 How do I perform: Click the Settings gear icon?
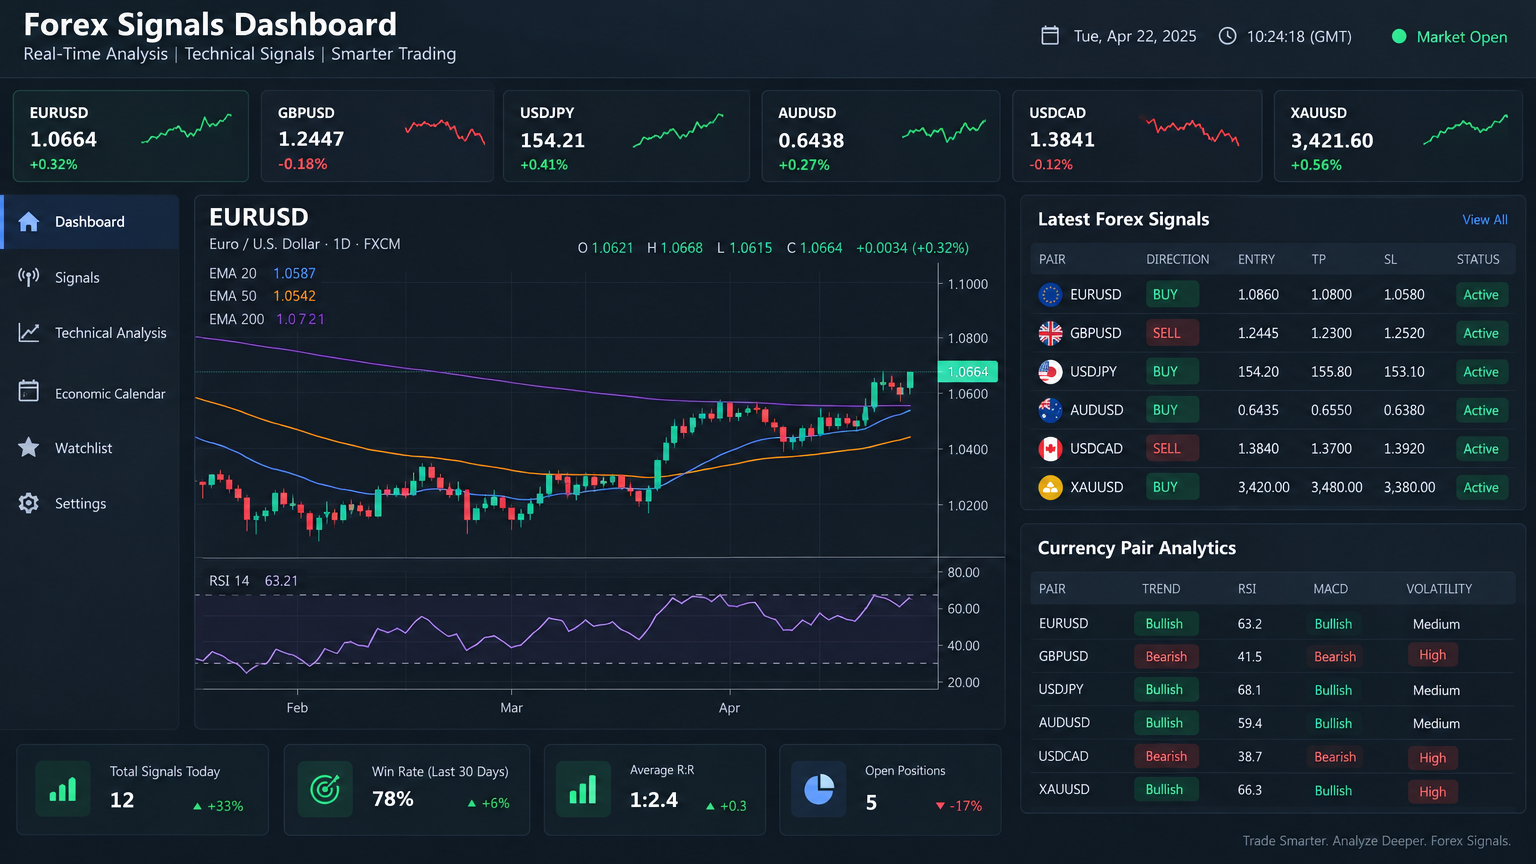click(x=29, y=503)
